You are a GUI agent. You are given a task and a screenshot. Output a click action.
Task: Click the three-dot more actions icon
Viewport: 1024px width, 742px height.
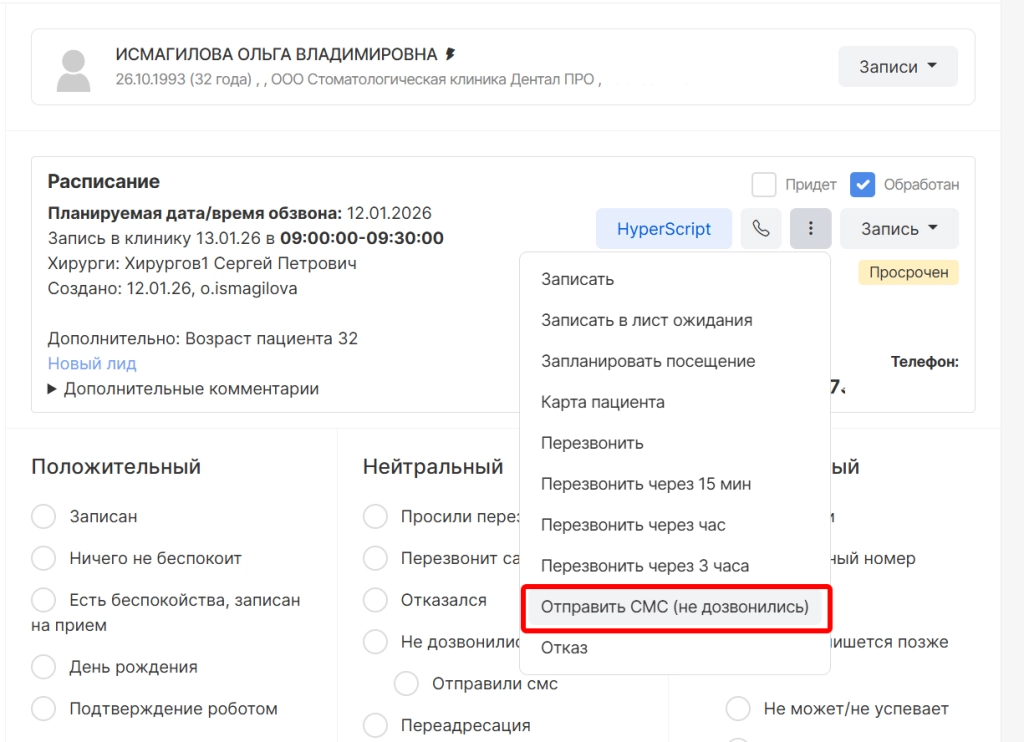810,229
